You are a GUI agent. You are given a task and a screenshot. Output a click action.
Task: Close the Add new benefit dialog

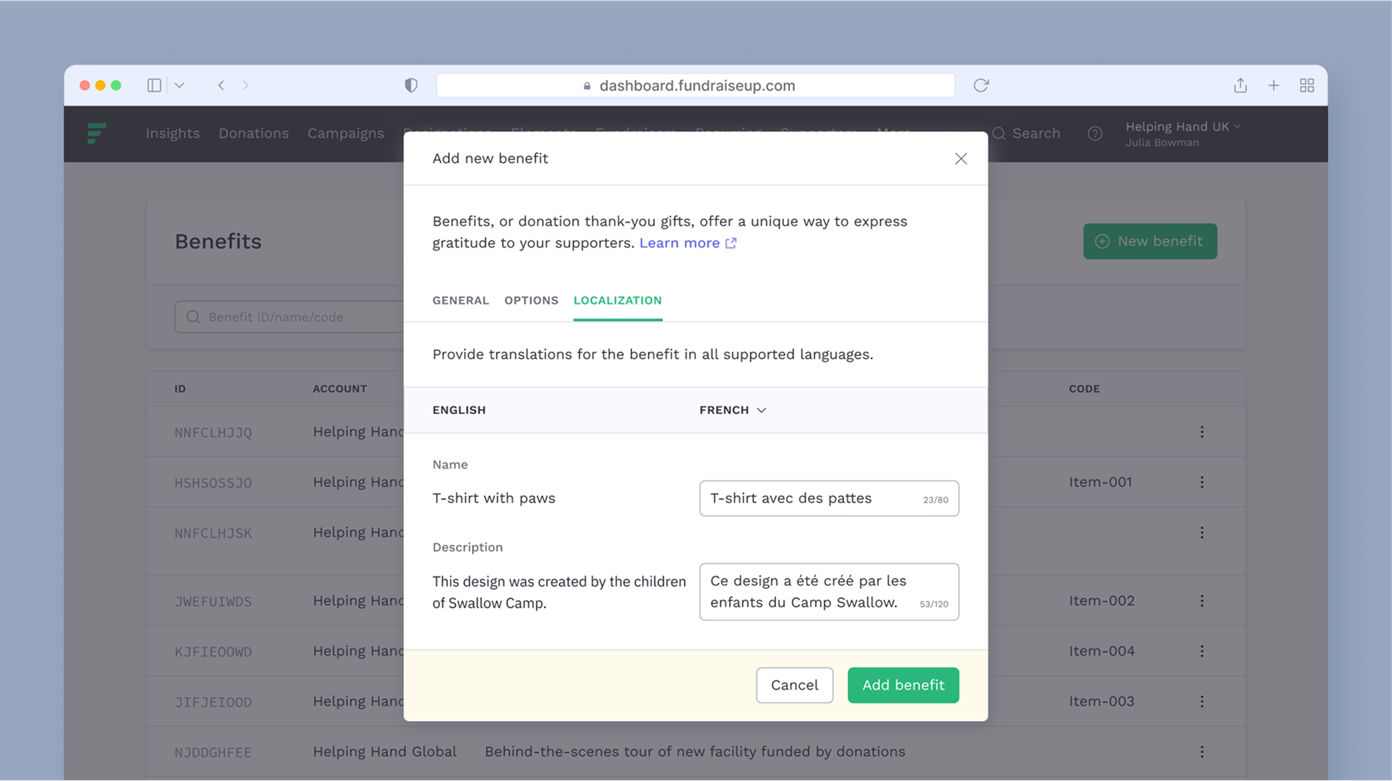tap(961, 158)
